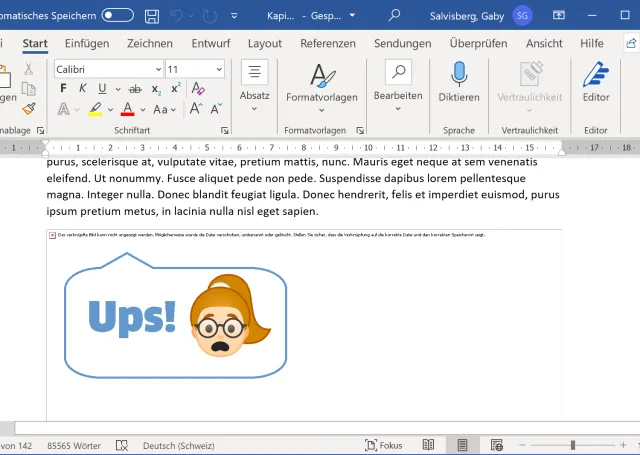Click the Format Painter brush icon

pos(29,109)
